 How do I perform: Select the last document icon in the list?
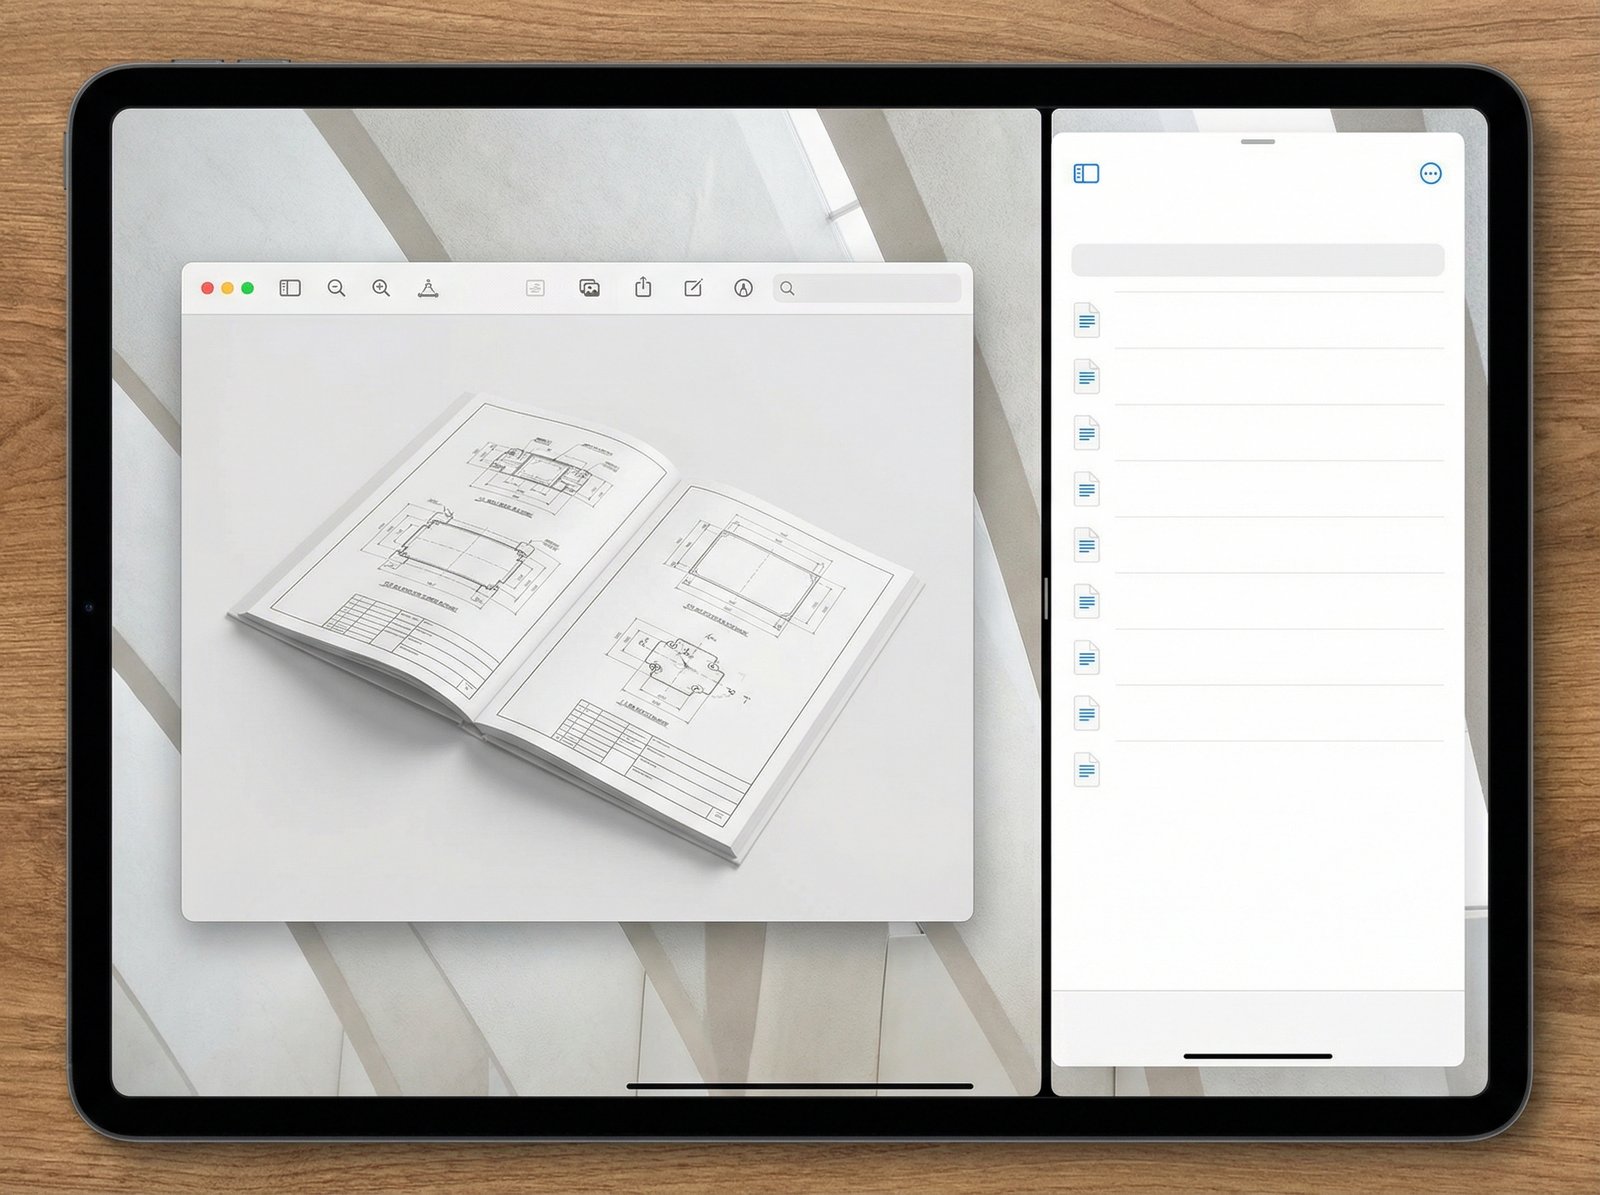(1086, 769)
